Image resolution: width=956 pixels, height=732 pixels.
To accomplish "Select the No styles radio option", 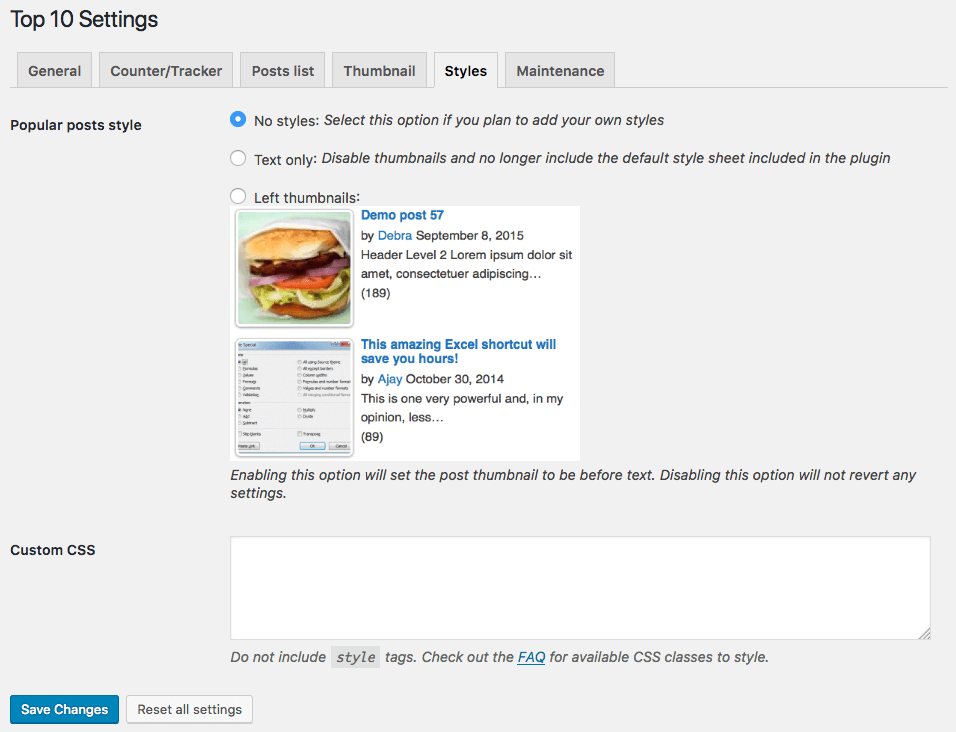I will point(238,119).
